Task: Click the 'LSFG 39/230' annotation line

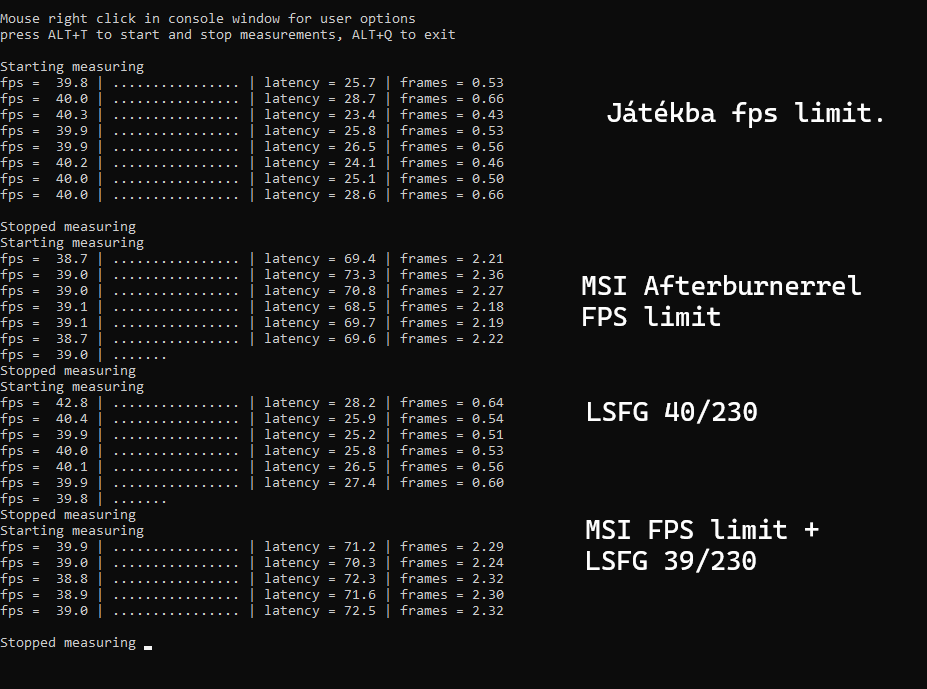Action: [670, 561]
